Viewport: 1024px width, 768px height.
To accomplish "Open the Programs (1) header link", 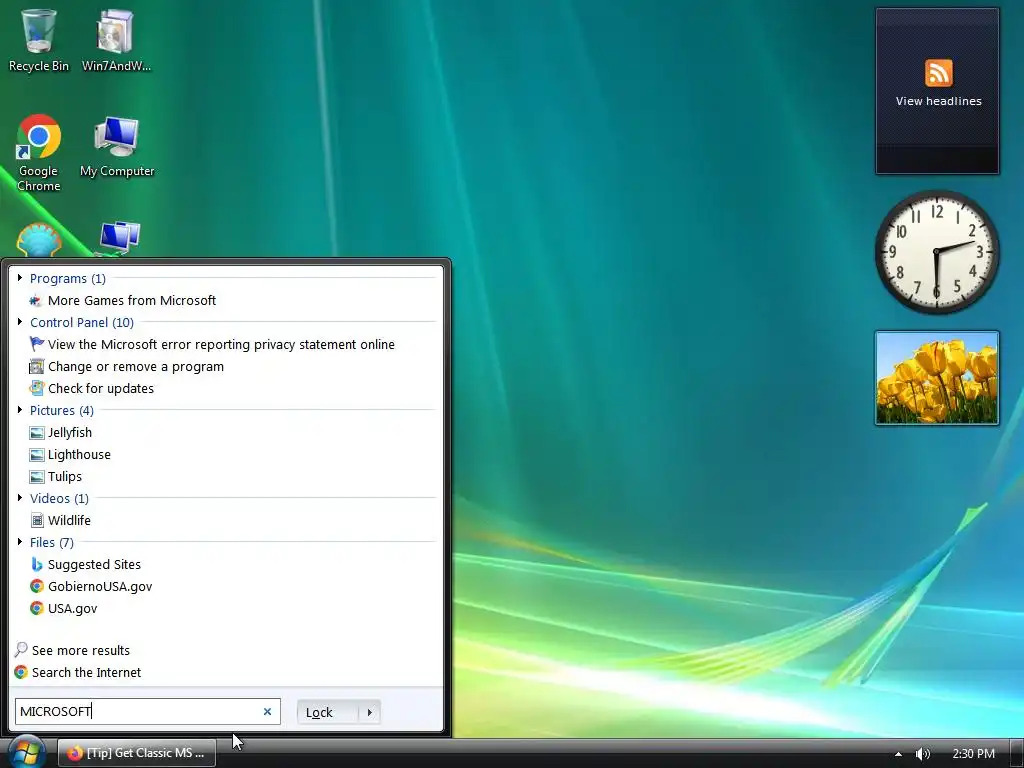I will (x=68, y=278).
